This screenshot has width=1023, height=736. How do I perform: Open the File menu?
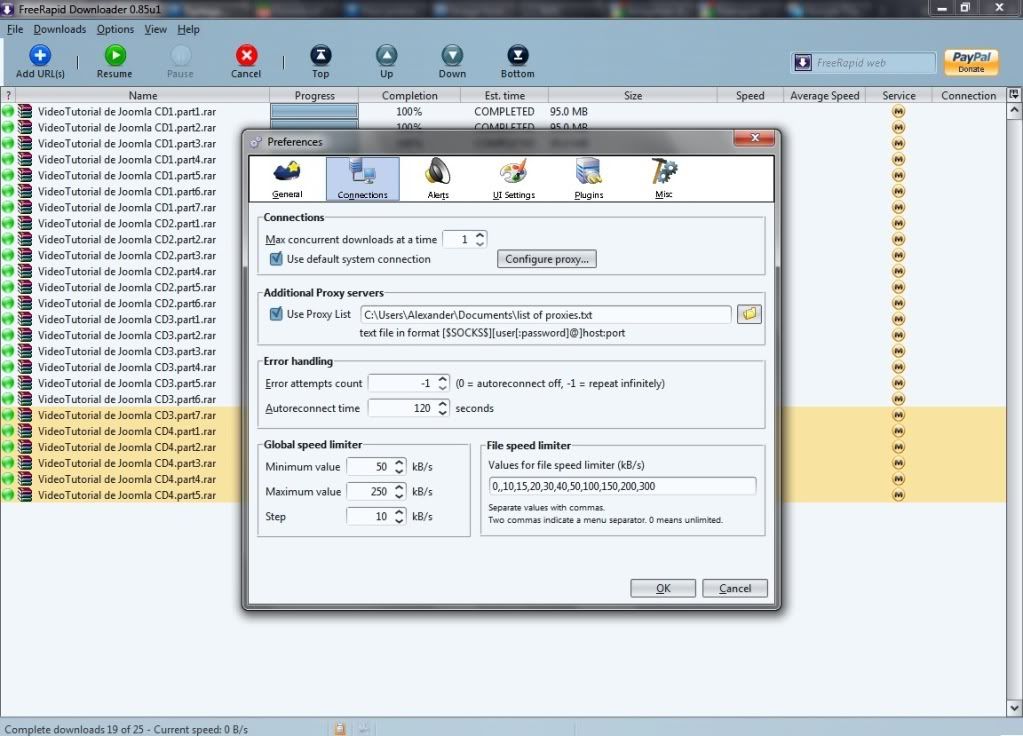click(x=15, y=29)
